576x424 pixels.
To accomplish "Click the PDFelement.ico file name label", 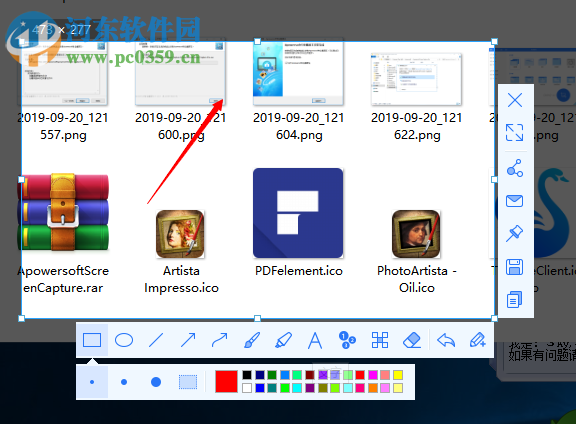I will 299,271.
